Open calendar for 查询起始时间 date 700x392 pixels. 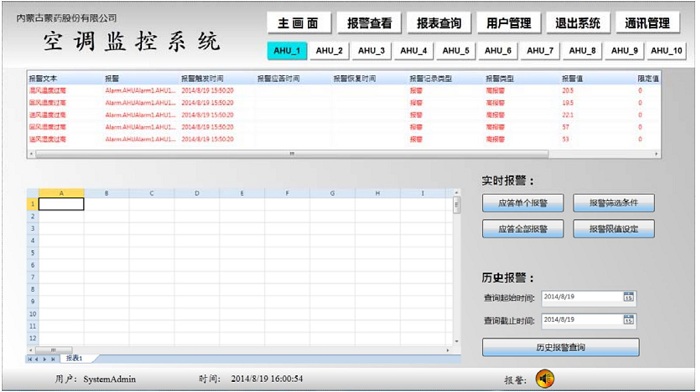(x=628, y=297)
